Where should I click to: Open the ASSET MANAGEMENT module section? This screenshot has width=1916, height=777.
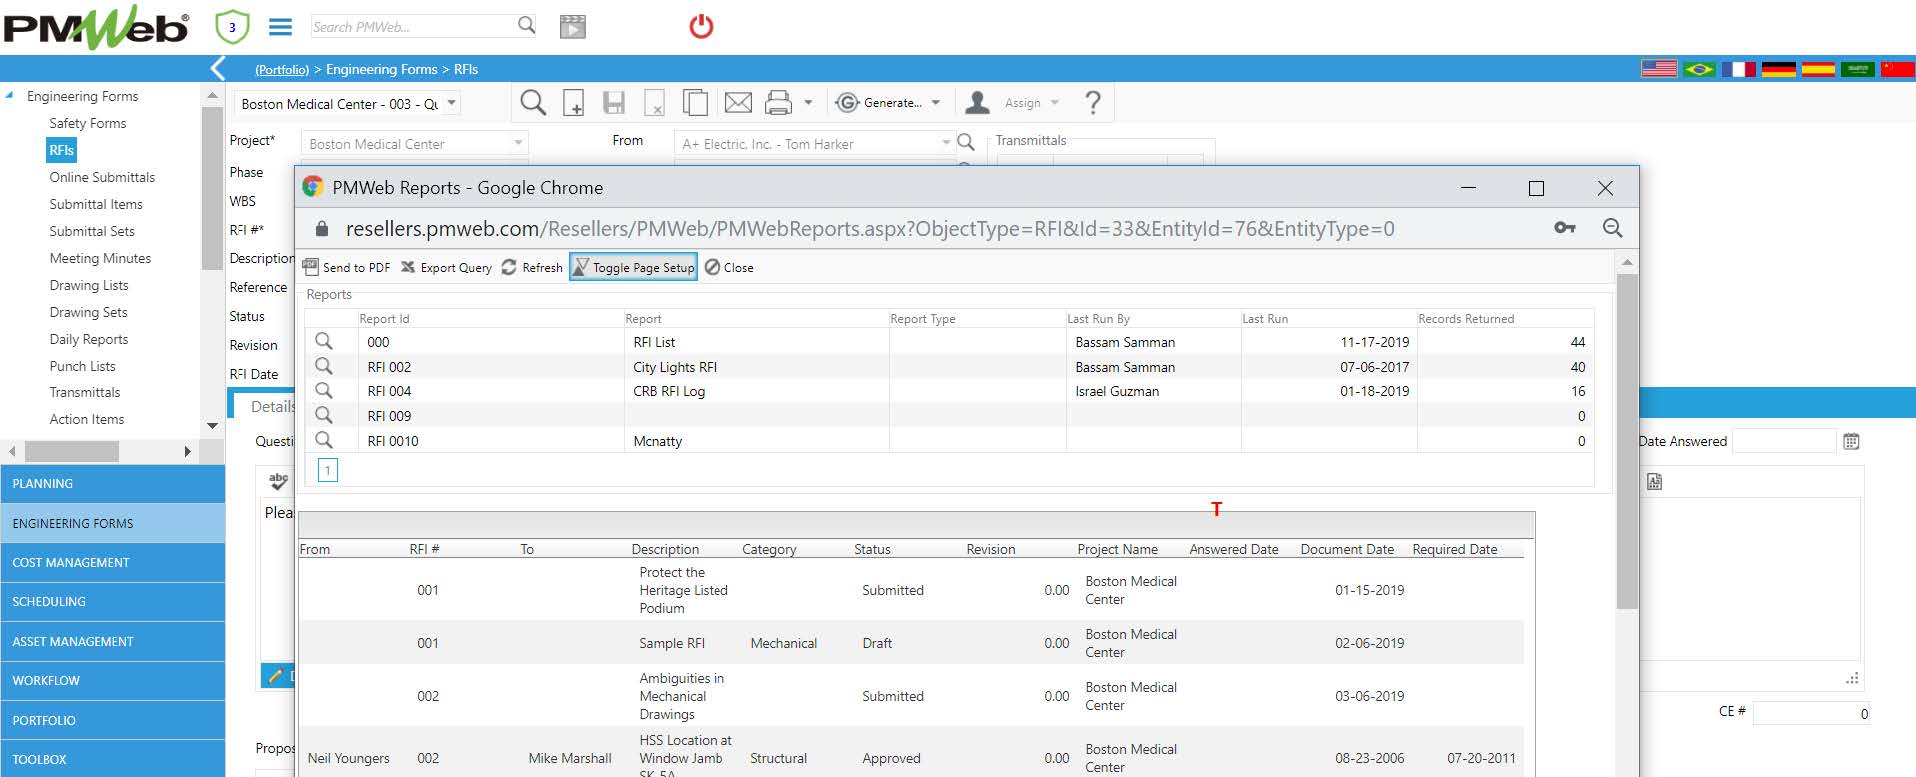pos(112,641)
